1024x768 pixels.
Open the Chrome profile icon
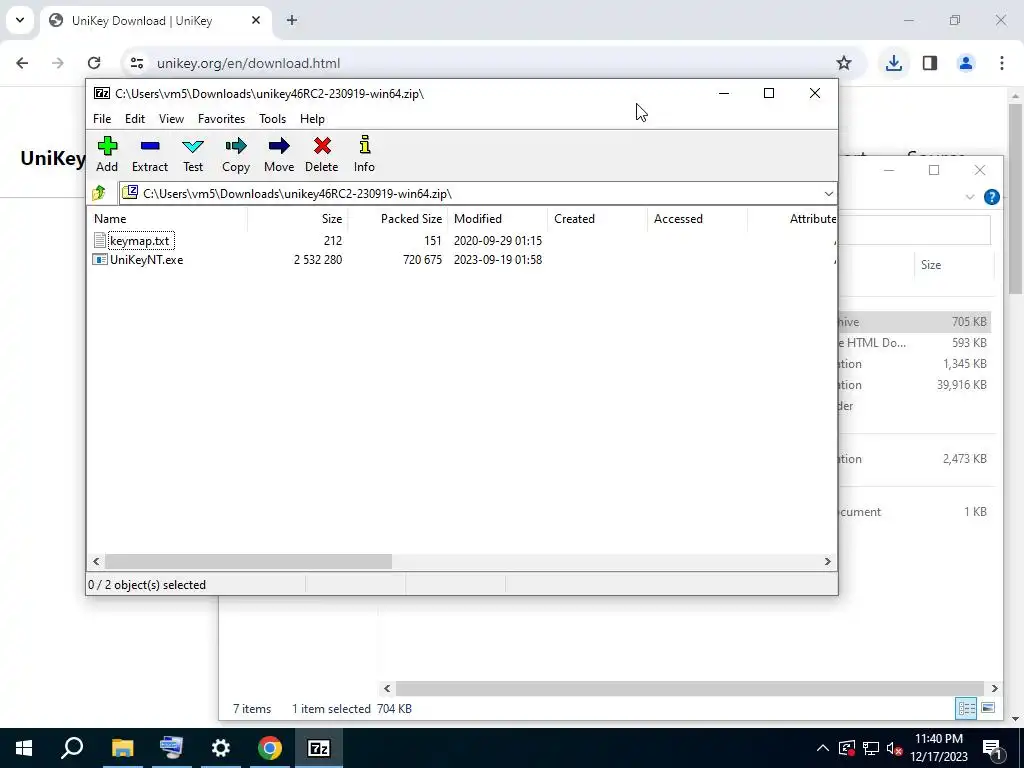(x=966, y=63)
